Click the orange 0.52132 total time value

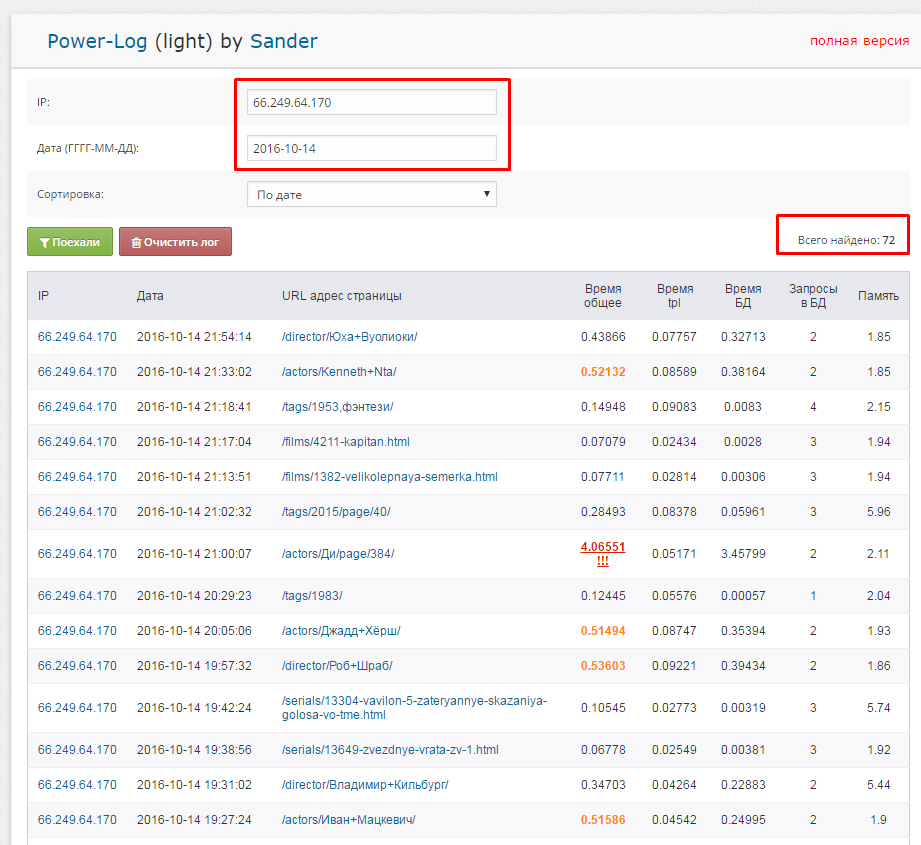(603, 372)
